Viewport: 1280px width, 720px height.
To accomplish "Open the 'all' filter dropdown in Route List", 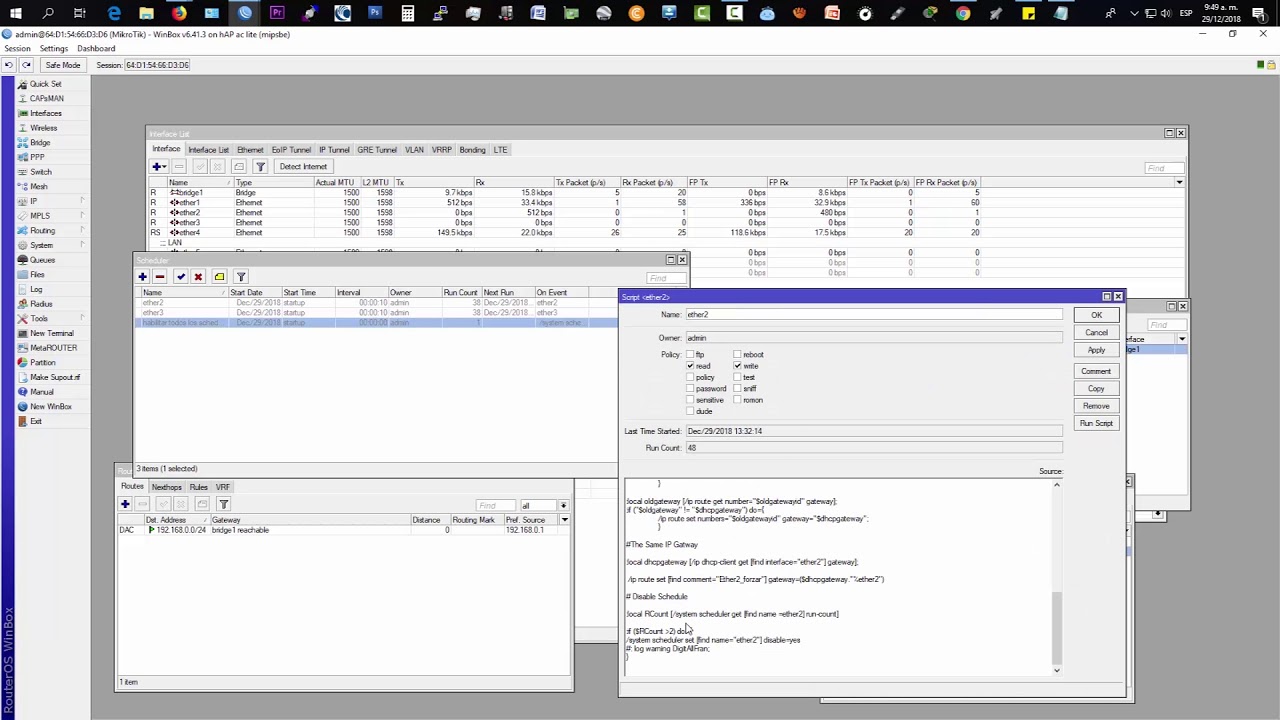I will (563, 505).
